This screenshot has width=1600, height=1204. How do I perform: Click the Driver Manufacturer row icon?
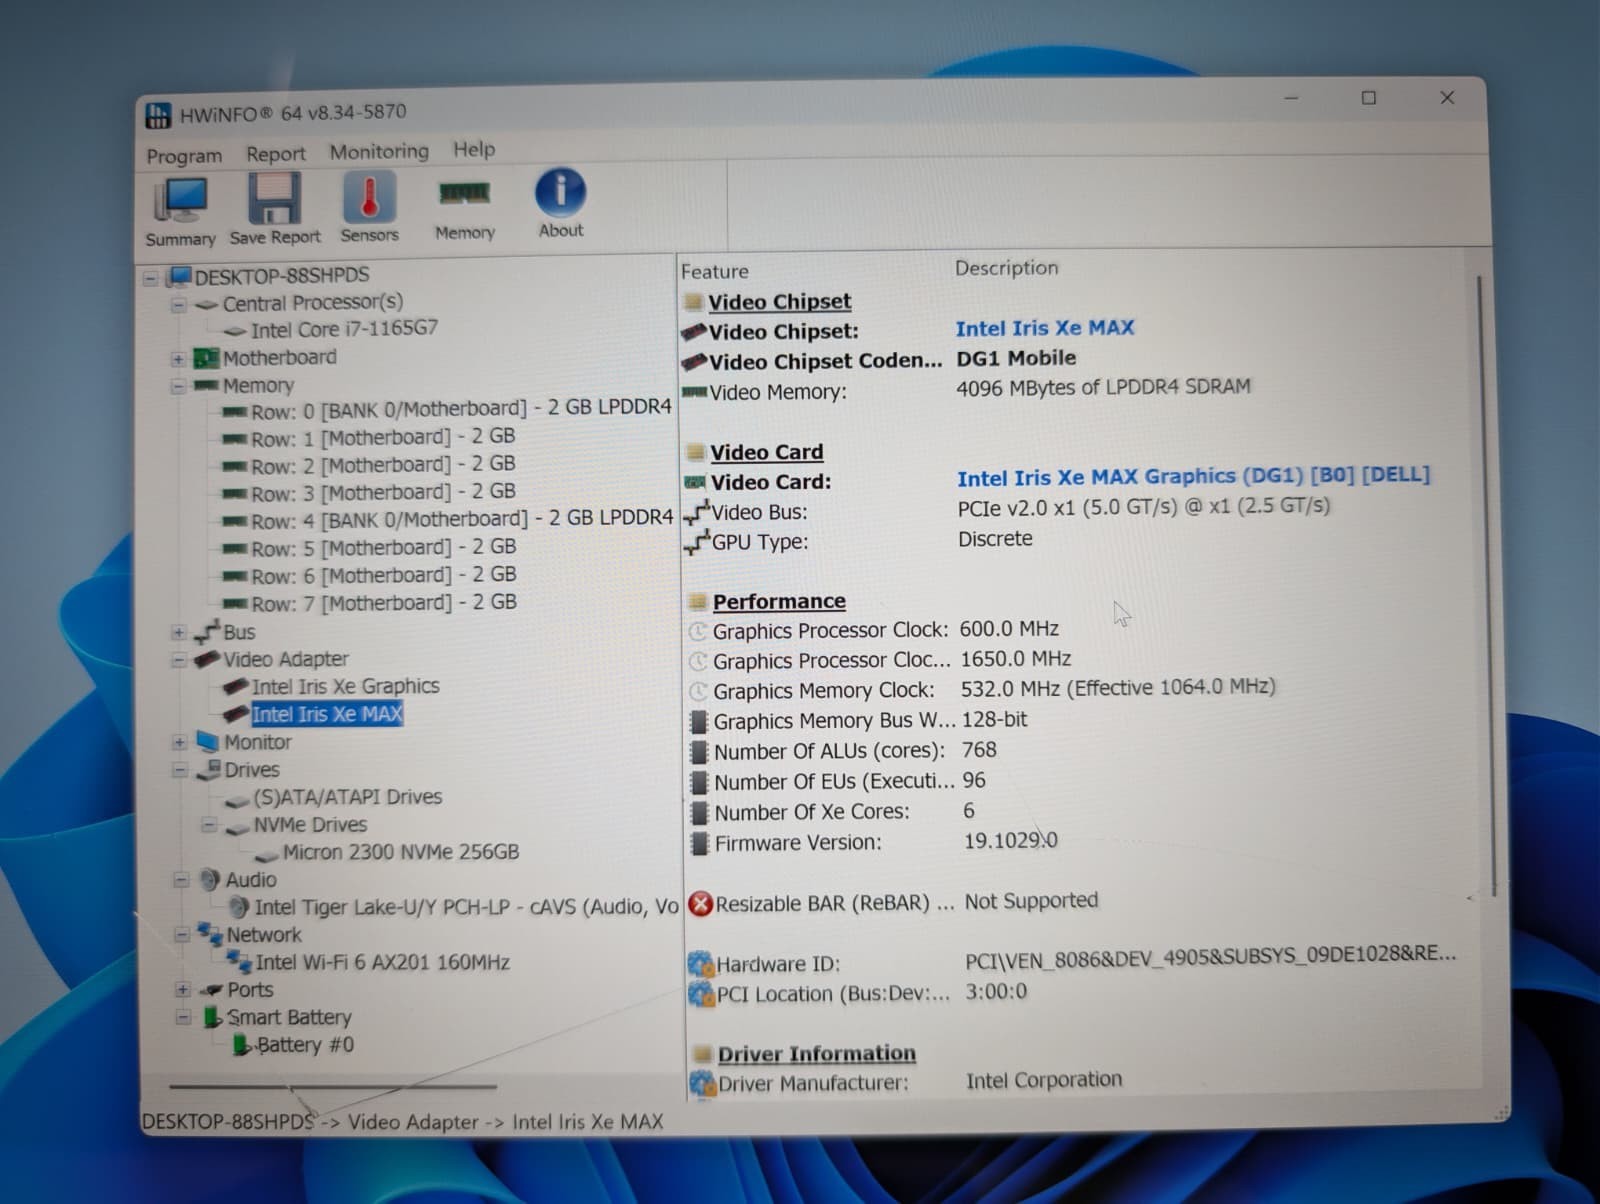703,1083
